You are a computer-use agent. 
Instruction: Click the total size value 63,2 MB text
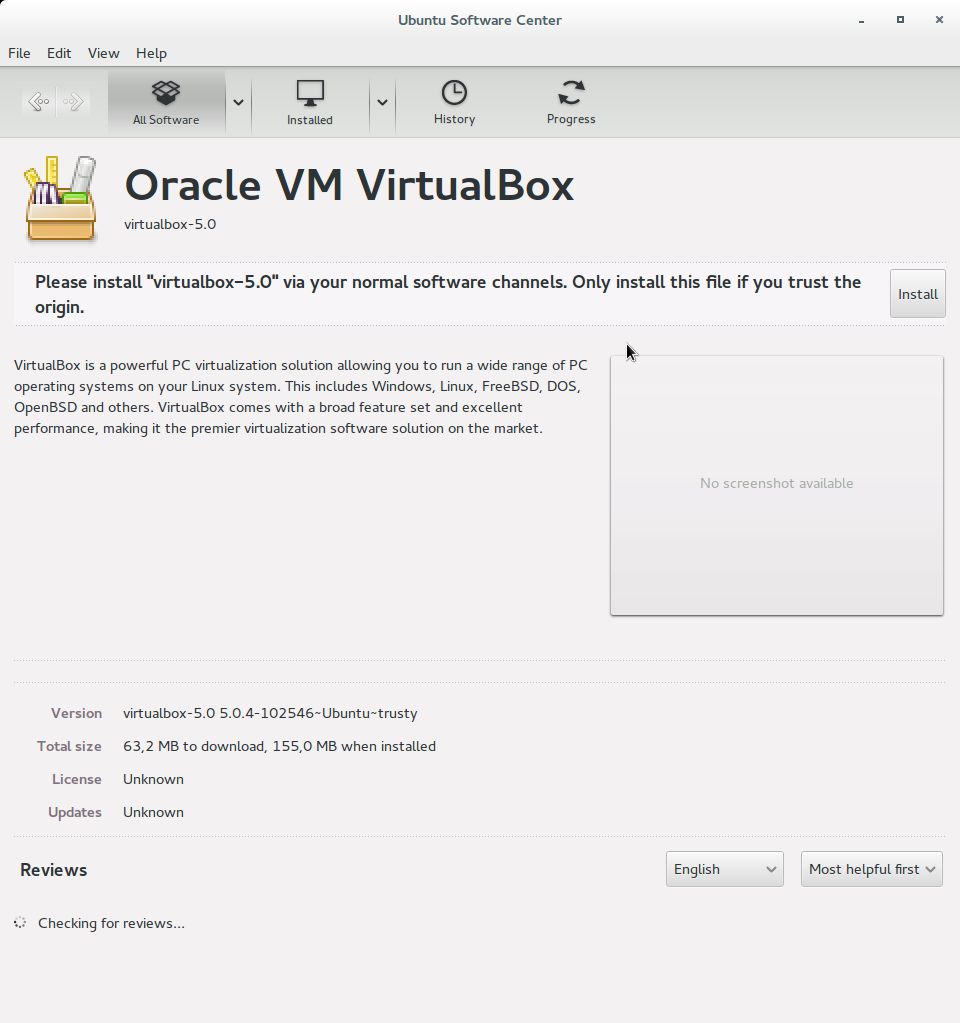[x=279, y=746]
